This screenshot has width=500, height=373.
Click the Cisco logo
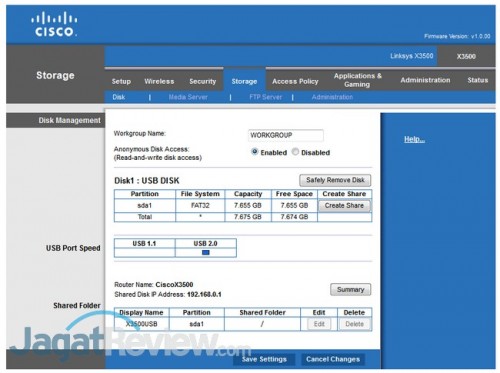(x=54, y=24)
